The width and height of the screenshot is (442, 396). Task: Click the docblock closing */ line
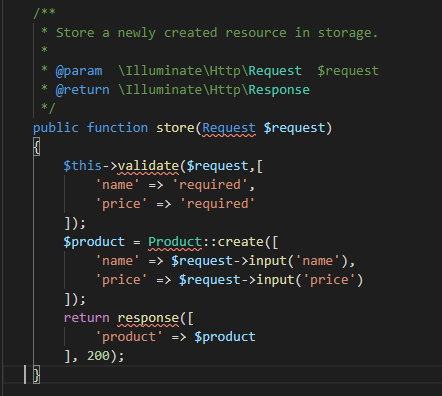pos(48,108)
